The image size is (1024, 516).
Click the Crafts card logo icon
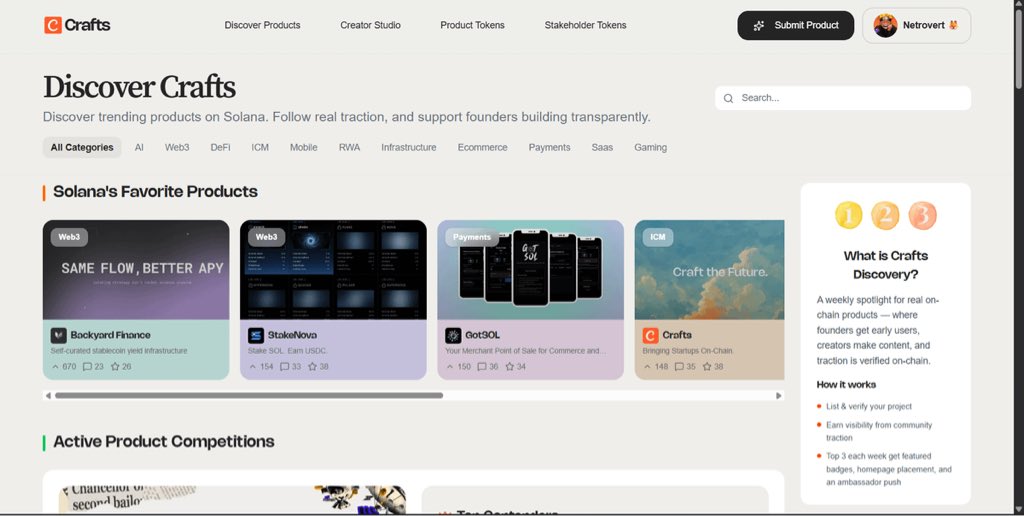tap(650, 335)
